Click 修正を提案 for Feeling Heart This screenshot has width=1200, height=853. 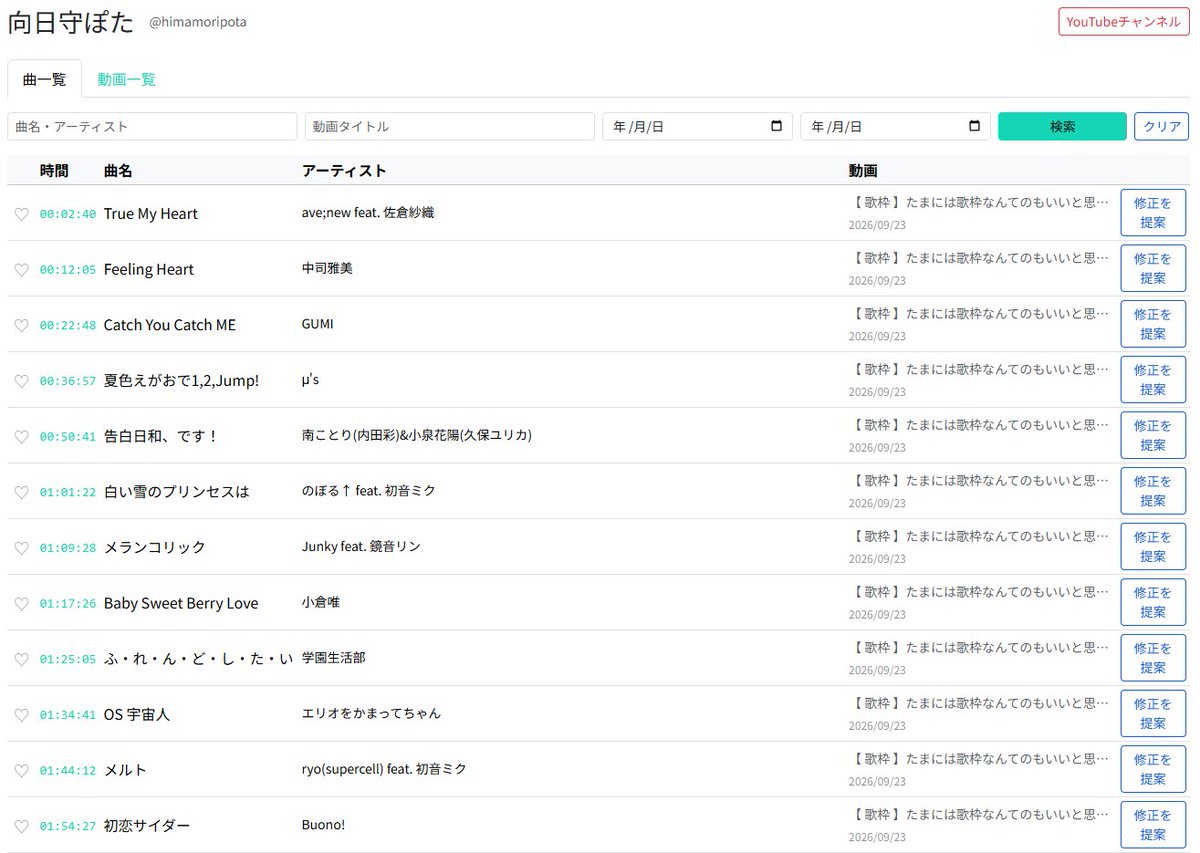(x=1153, y=268)
